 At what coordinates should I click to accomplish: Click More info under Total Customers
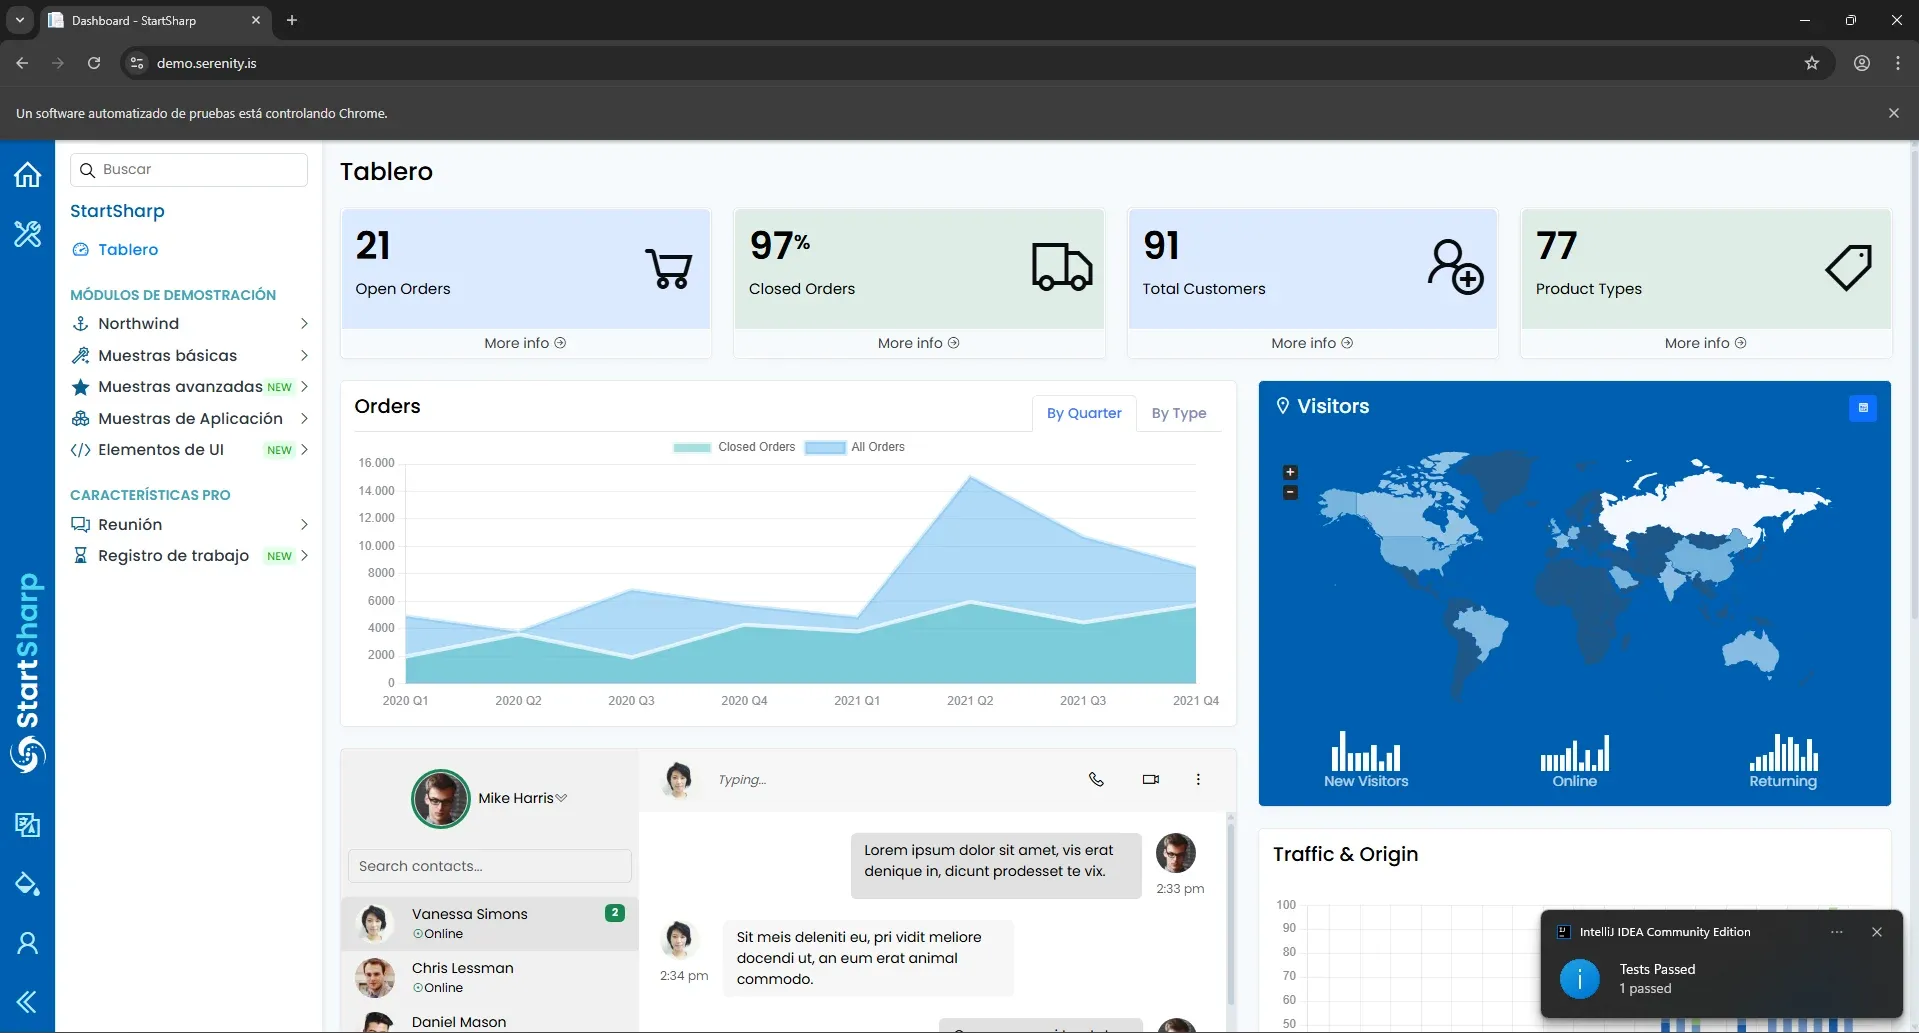[1311, 342]
